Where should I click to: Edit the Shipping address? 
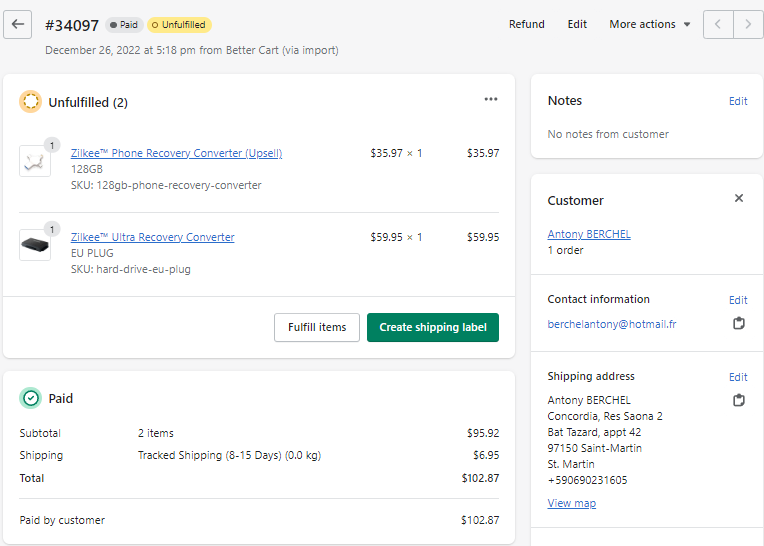pos(738,377)
